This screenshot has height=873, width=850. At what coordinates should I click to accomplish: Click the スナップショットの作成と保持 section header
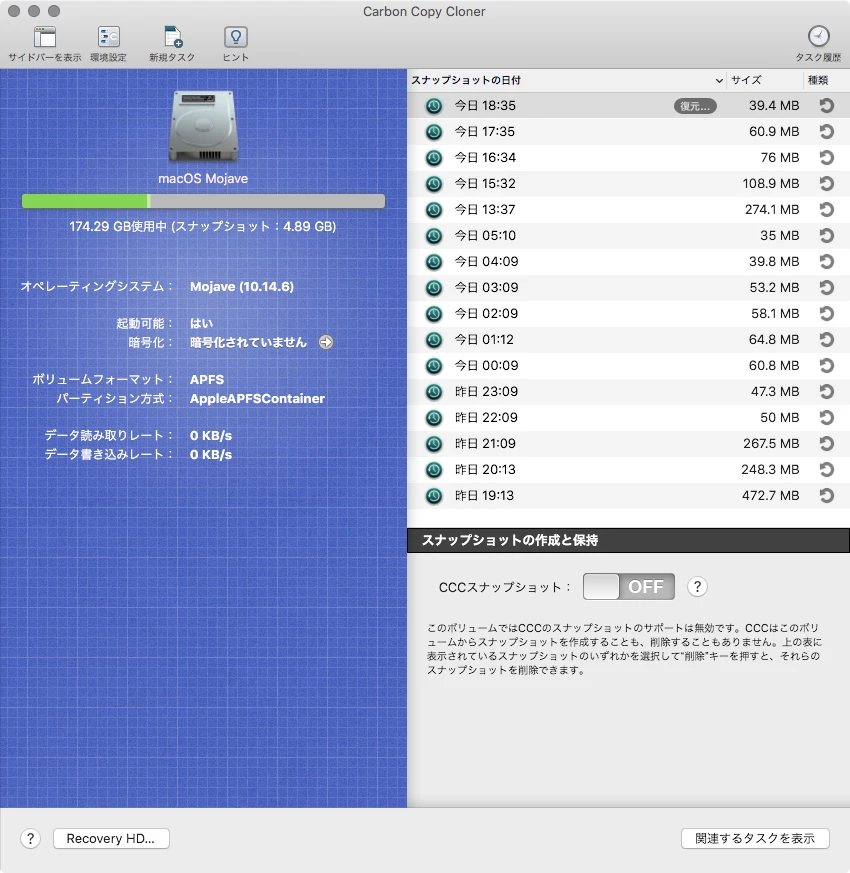coord(628,541)
